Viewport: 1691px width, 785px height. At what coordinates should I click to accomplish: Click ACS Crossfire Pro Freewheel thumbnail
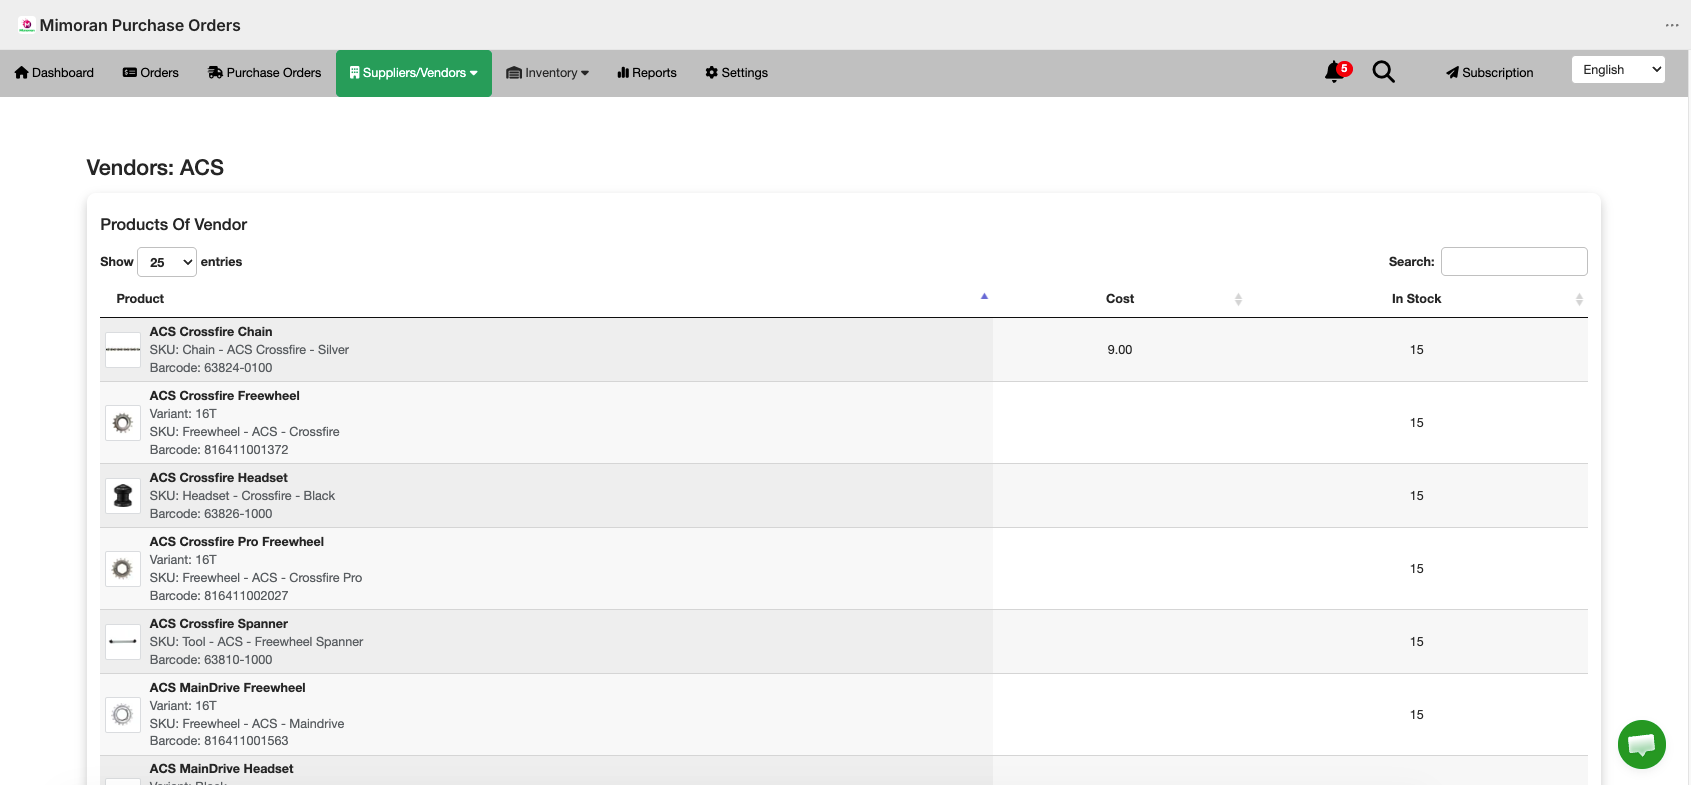pos(123,569)
